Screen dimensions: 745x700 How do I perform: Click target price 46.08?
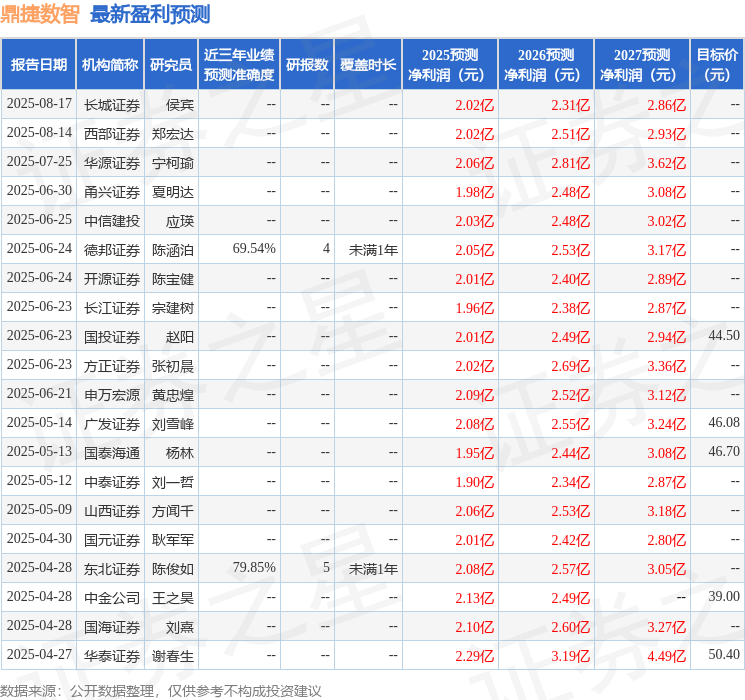(x=724, y=422)
